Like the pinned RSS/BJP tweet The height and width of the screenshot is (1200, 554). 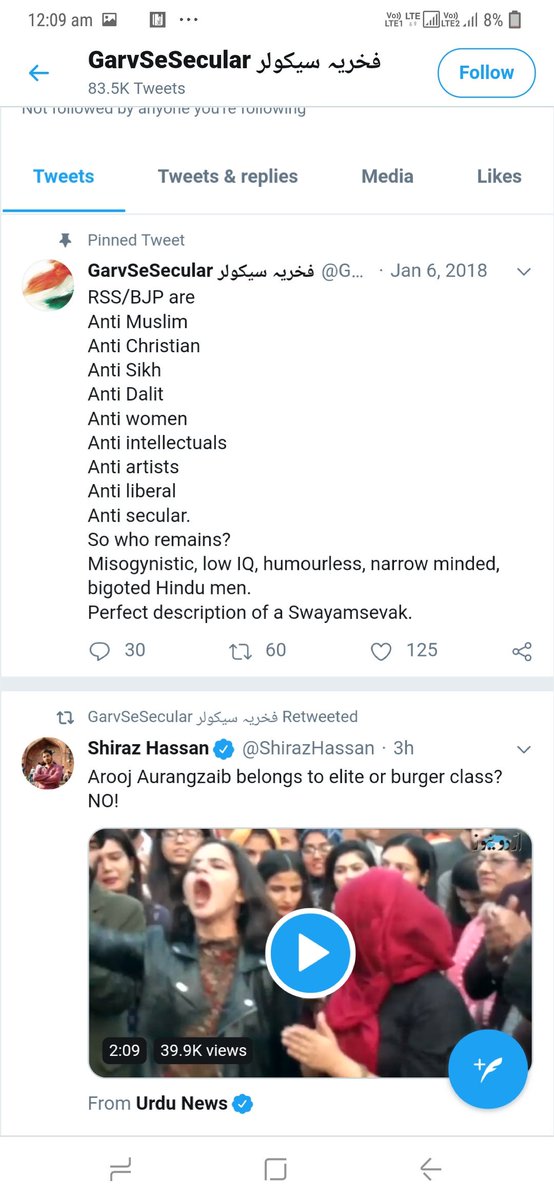point(381,651)
